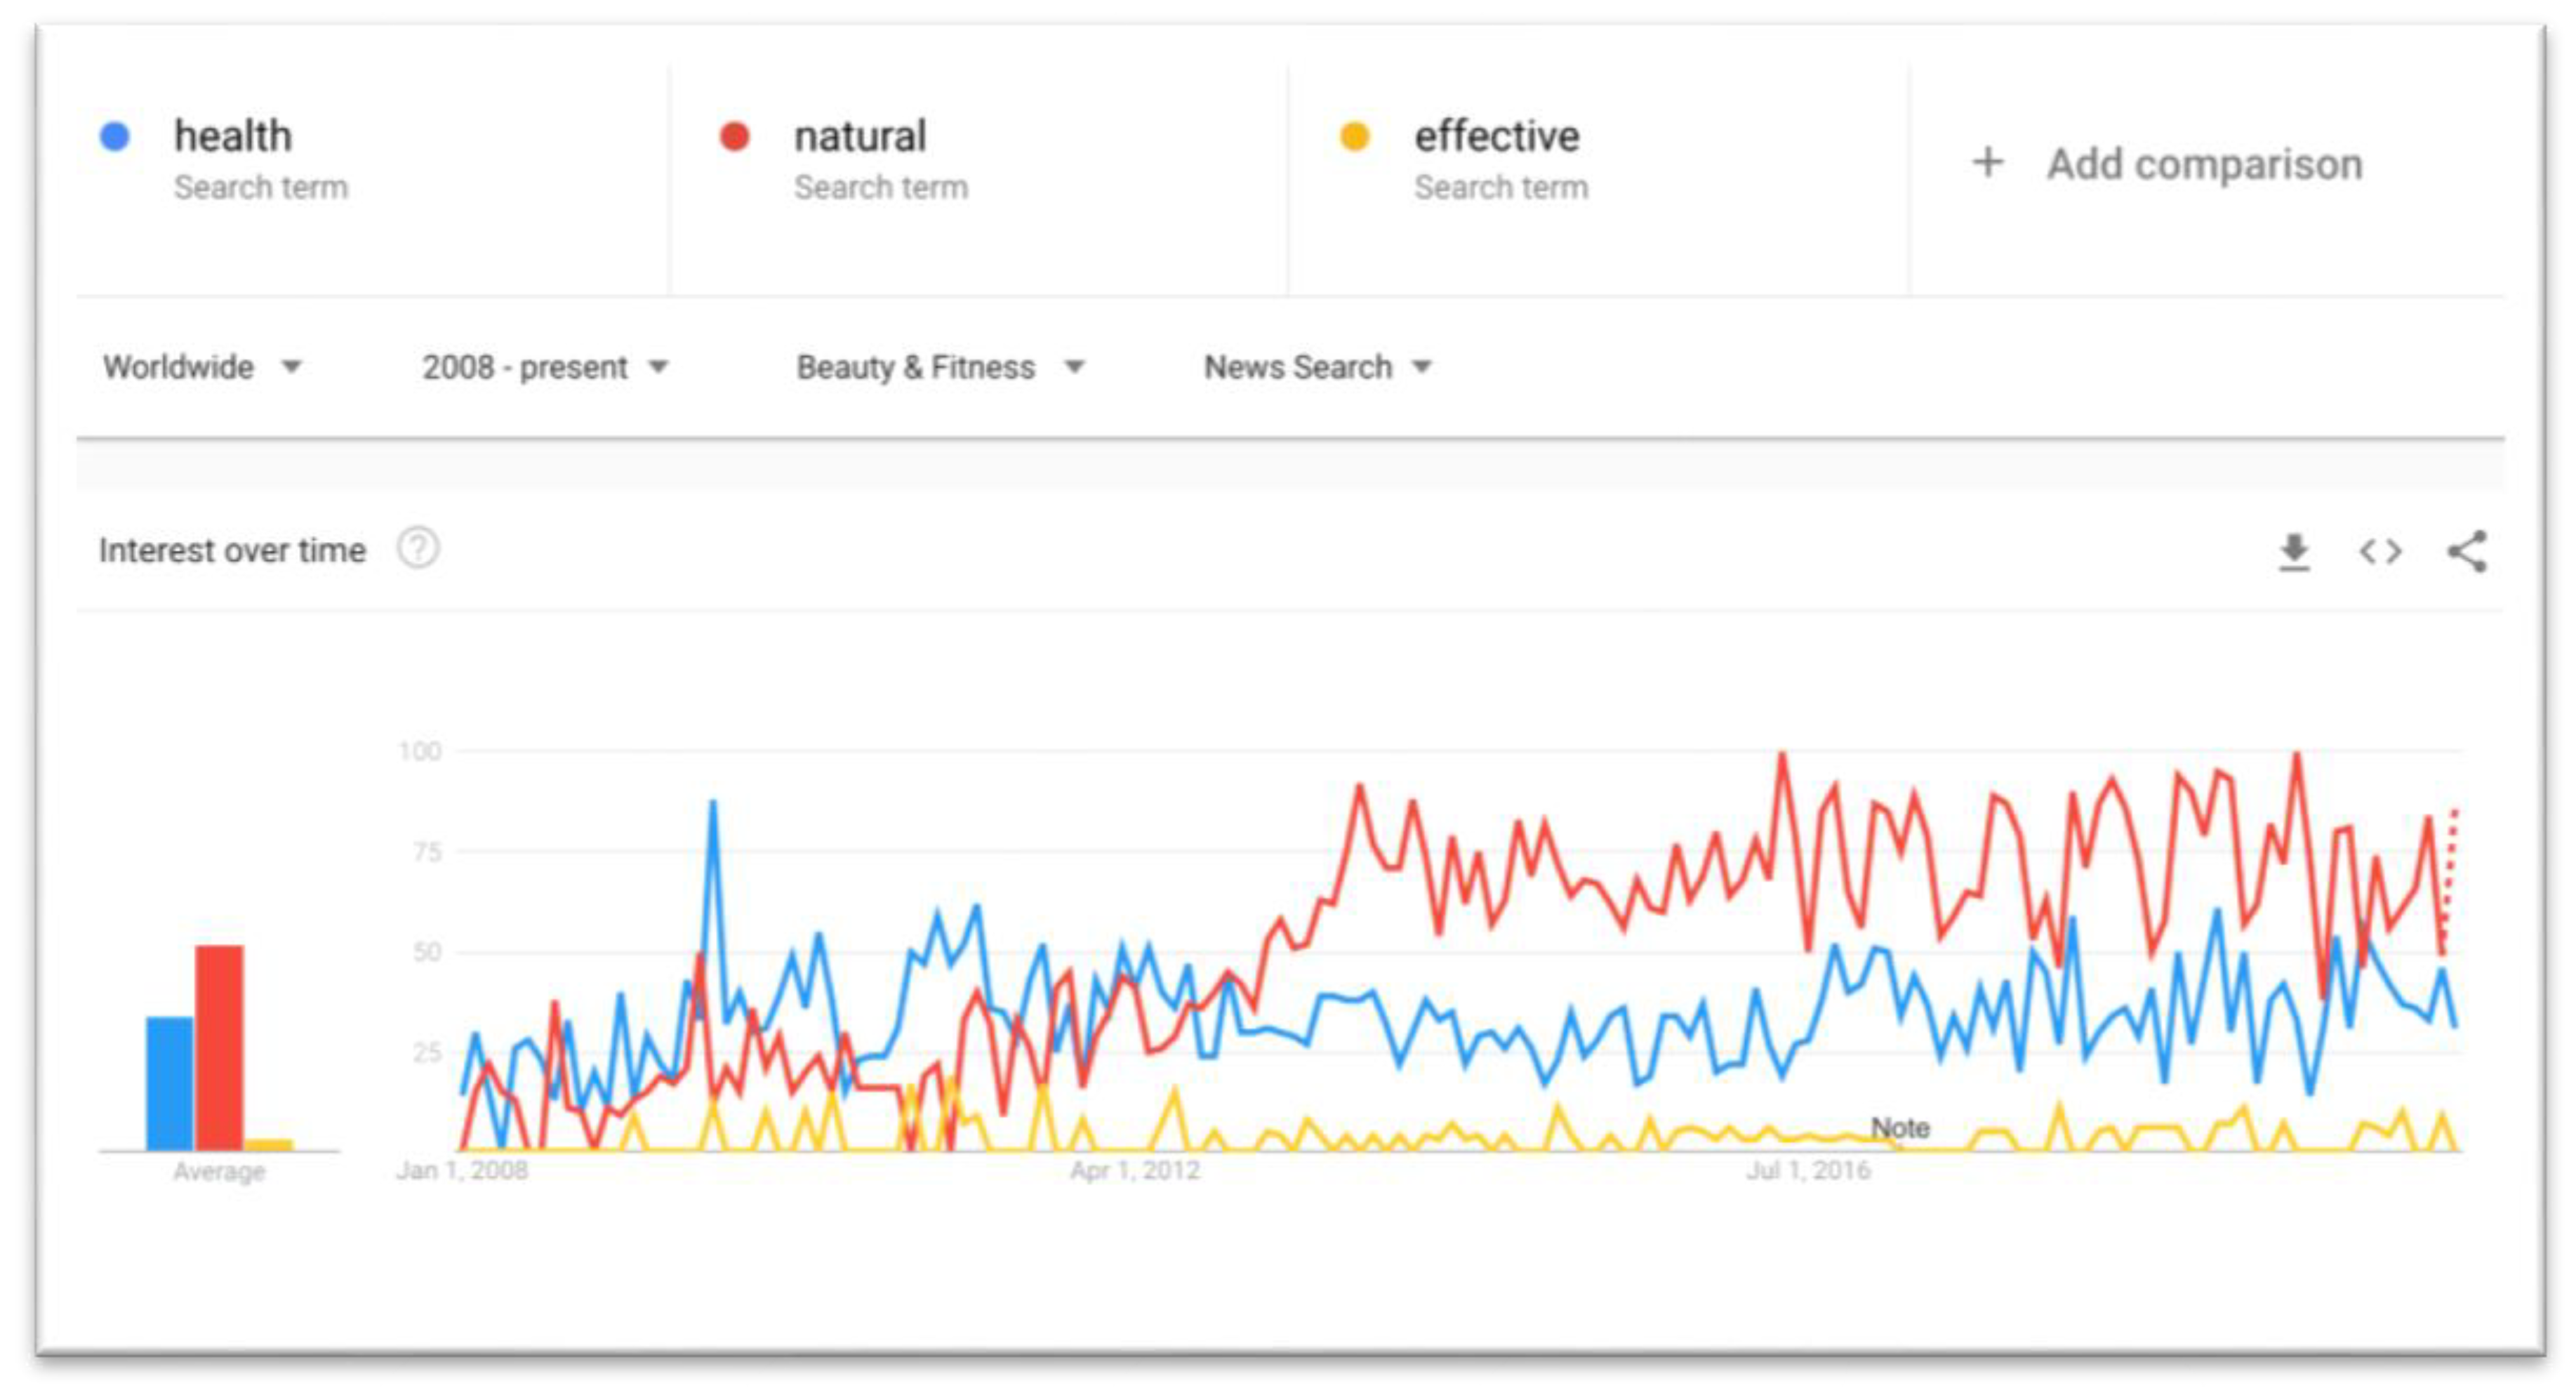2576x1388 pixels.
Task: Click the yellow dot beside effective
Action: (x=1354, y=136)
